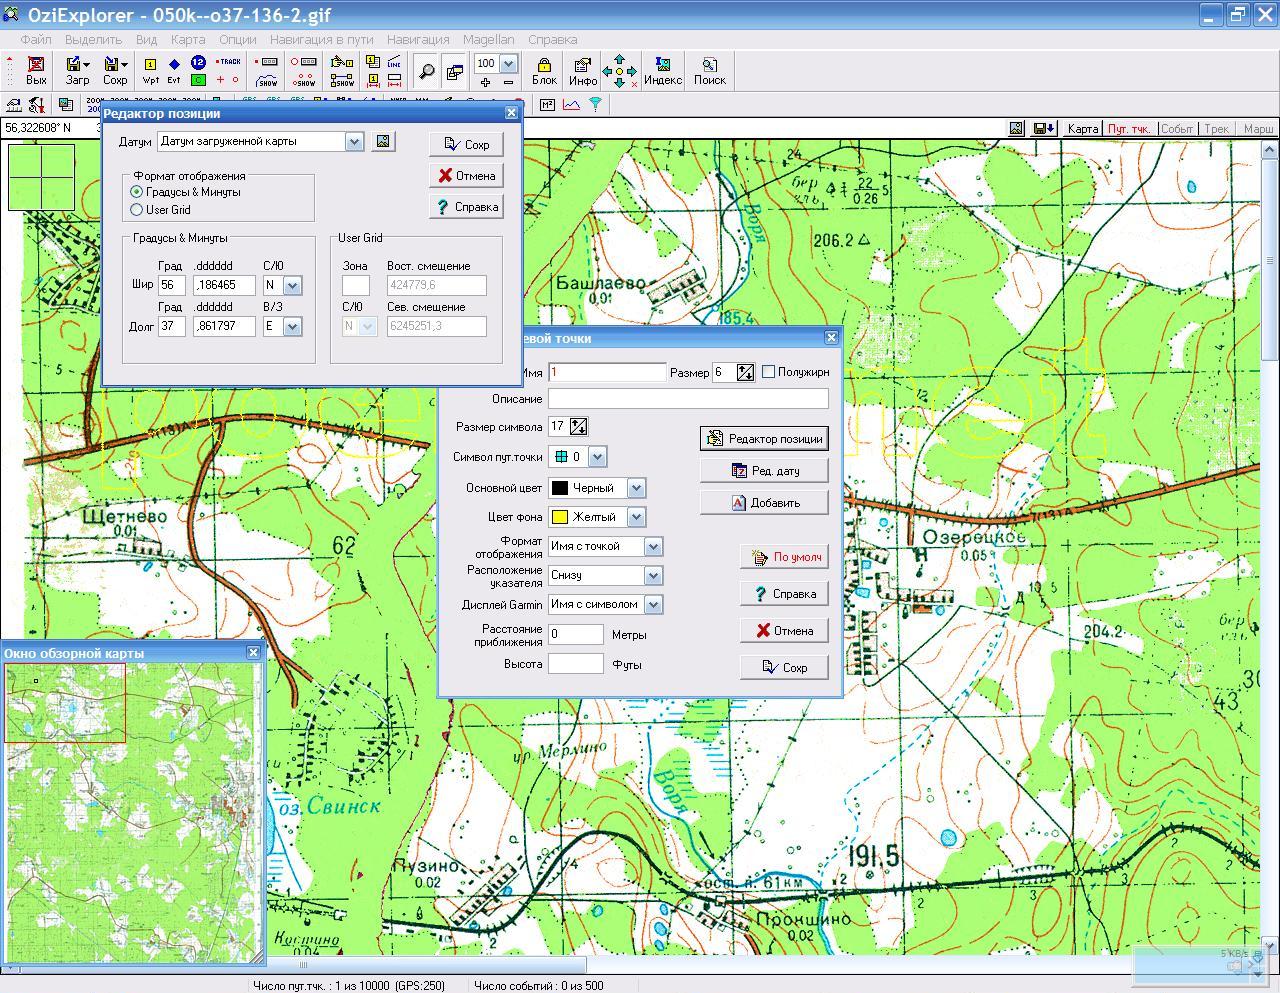This screenshot has width=1280, height=993.
Task: Open the Загр load toolbar button
Action: pyautogui.click(x=77, y=70)
